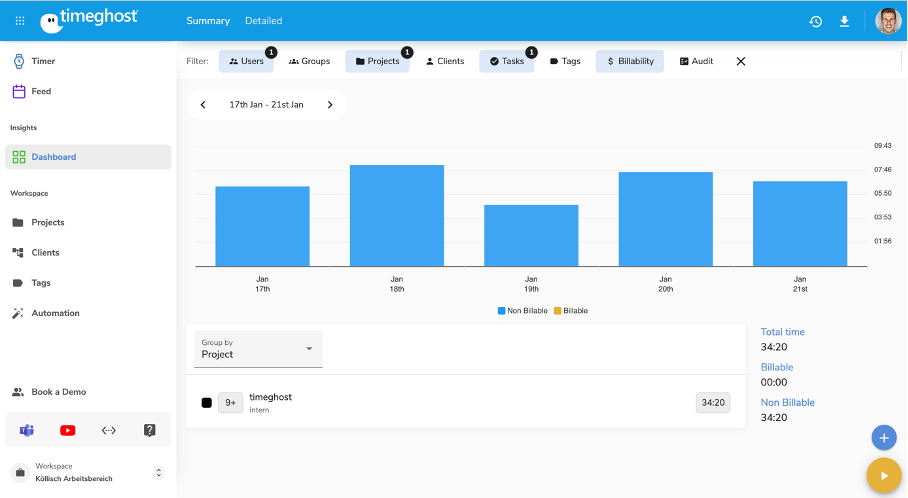The height and width of the screenshot is (498, 908).
Task: Start timer with yellow play button
Action: point(883,475)
